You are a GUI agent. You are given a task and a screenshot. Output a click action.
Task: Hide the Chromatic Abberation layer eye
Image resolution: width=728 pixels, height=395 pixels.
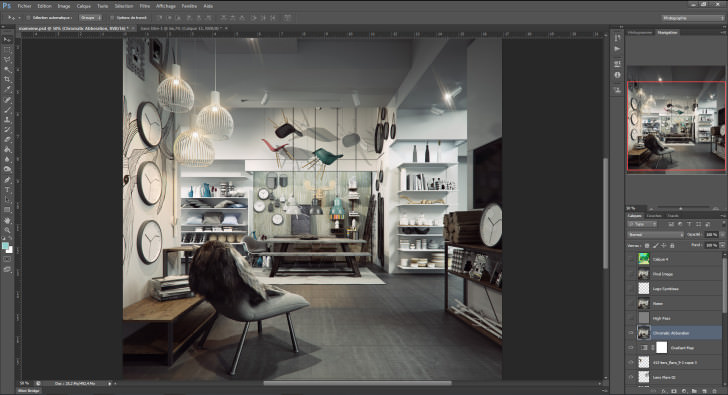630,333
